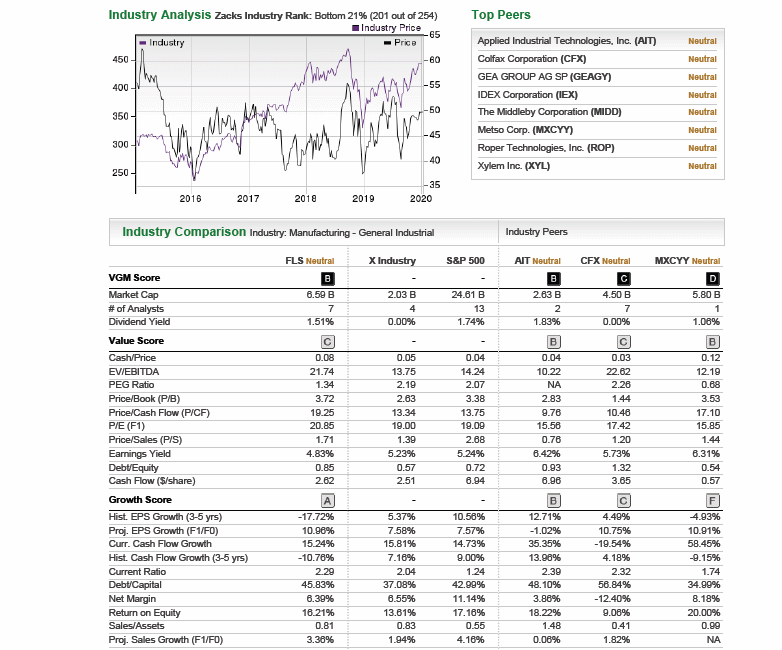Click Proj. Sales Growth (F1/F0) label
This screenshot has width=782, height=650.
[x=166, y=639]
